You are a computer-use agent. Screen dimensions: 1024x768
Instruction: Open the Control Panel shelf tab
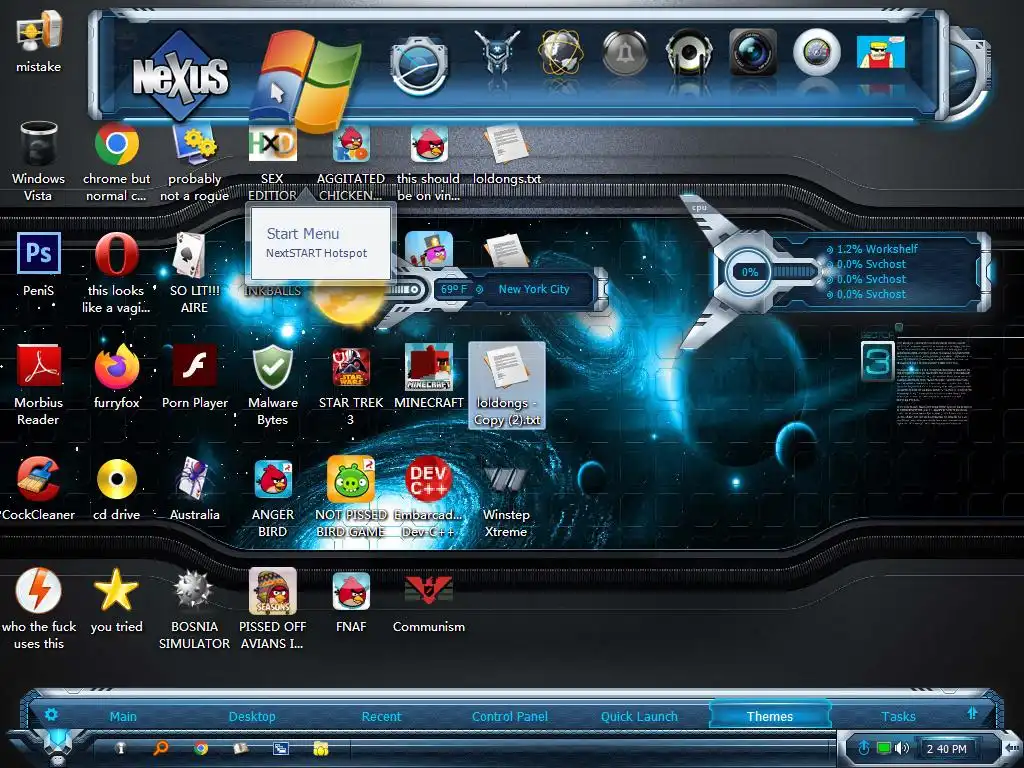509,716
